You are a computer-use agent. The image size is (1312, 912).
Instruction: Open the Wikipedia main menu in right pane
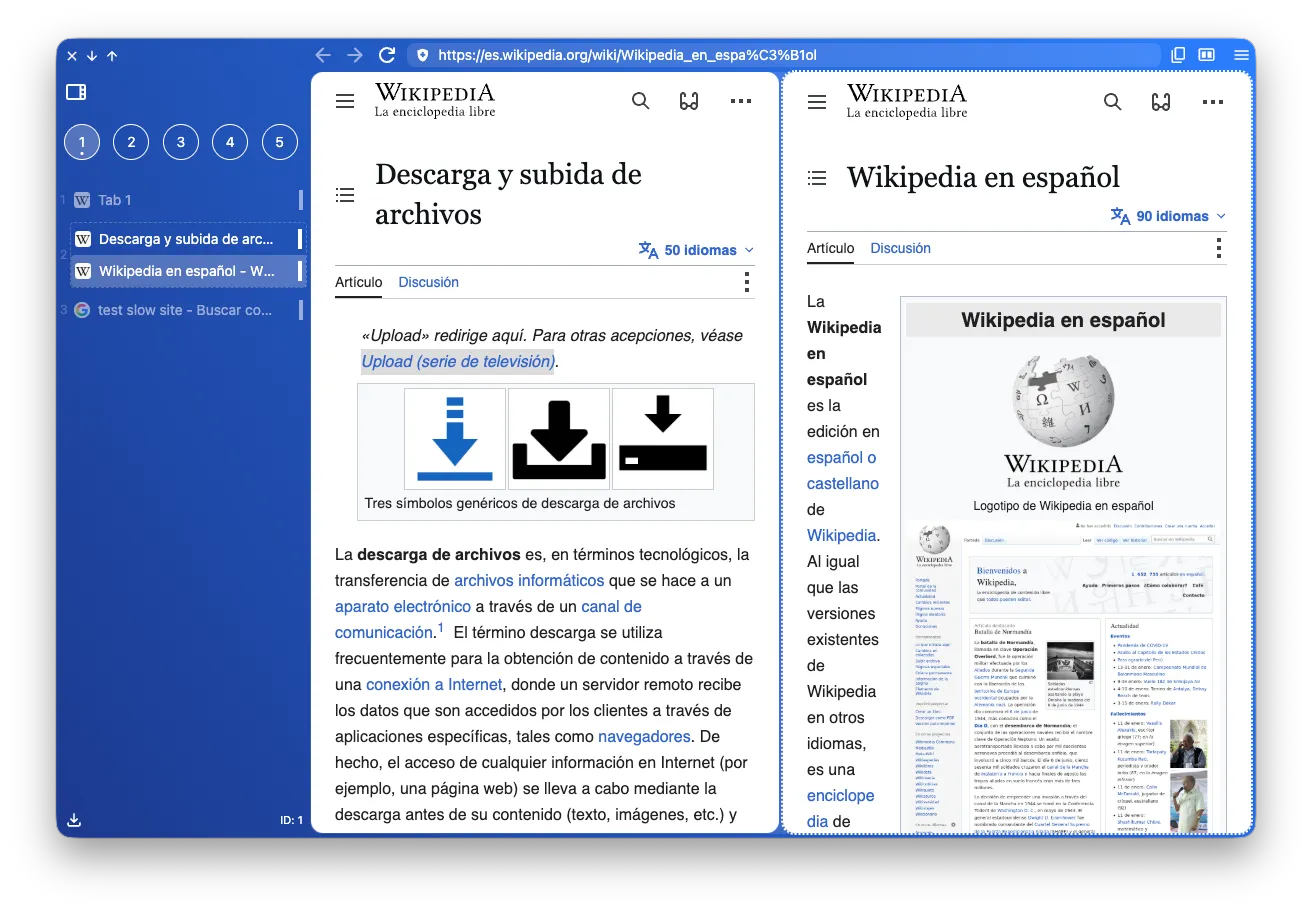tap(817, 101)
